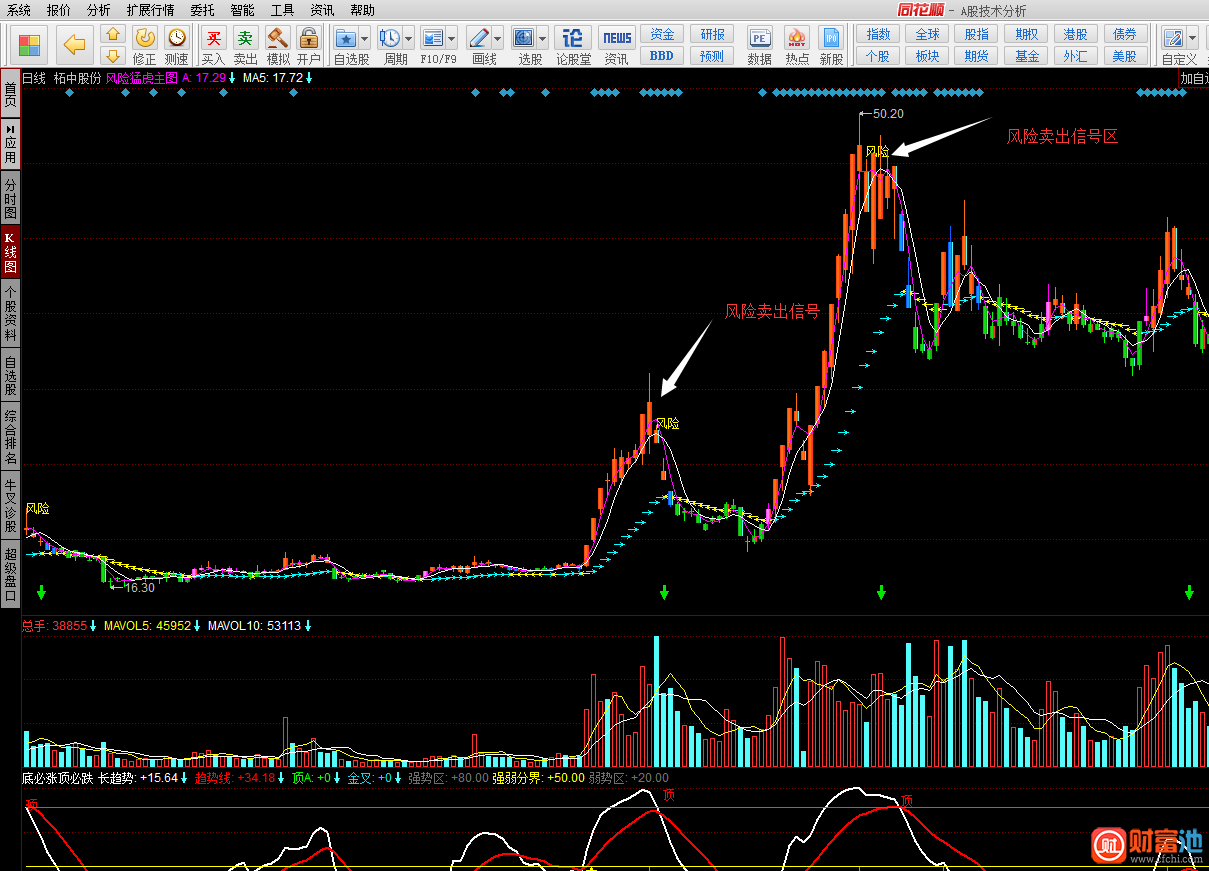Click the 外汇 button
Image resolution: width=1209 pixels, height=871 pixels.
[x=1076, y=56]
